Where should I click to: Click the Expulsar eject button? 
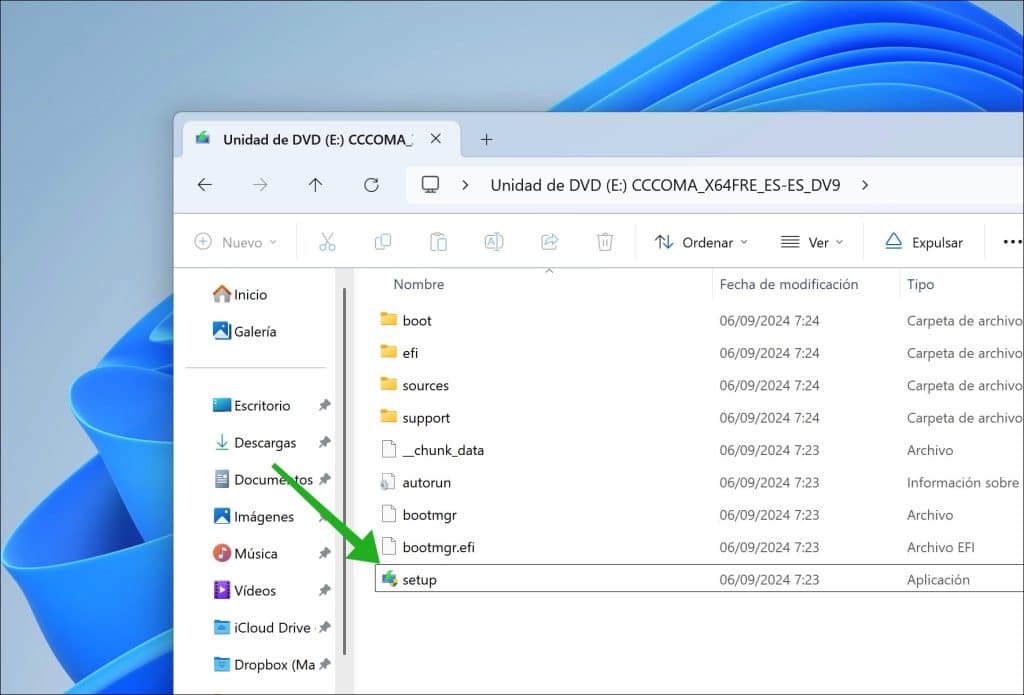click(923, 242)
